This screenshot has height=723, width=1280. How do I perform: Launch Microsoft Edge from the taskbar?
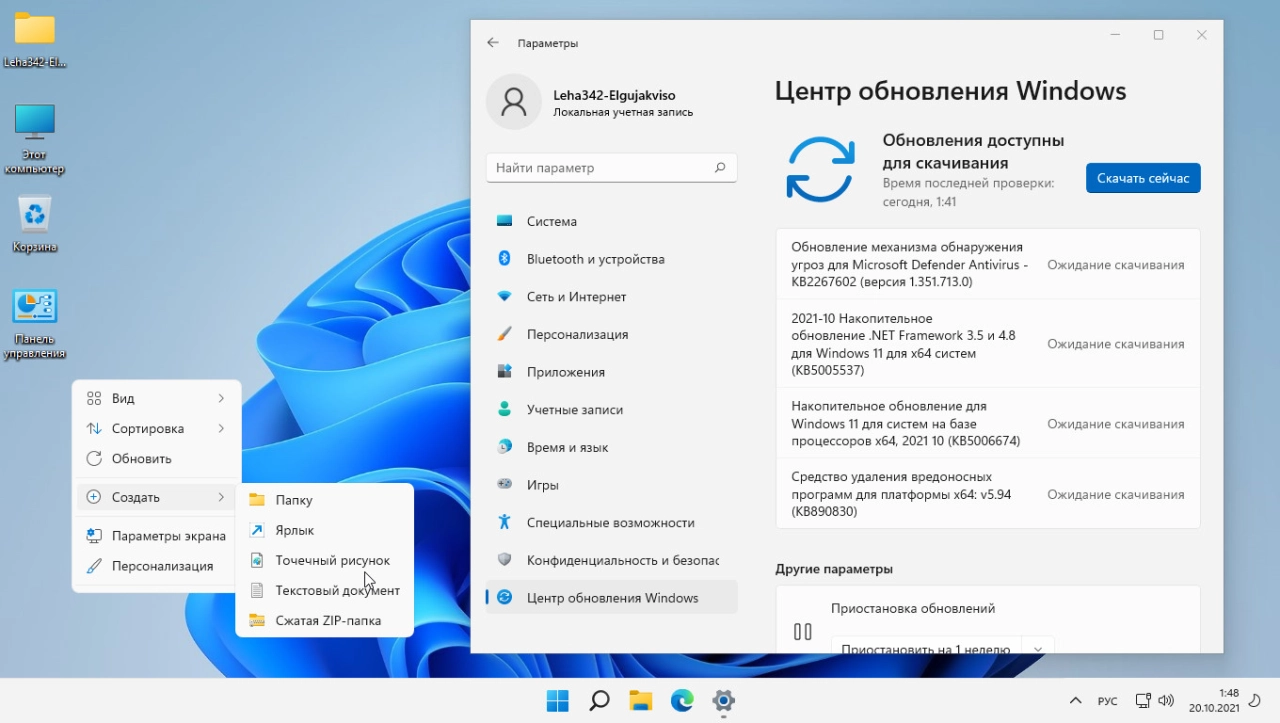pos(682,700)
